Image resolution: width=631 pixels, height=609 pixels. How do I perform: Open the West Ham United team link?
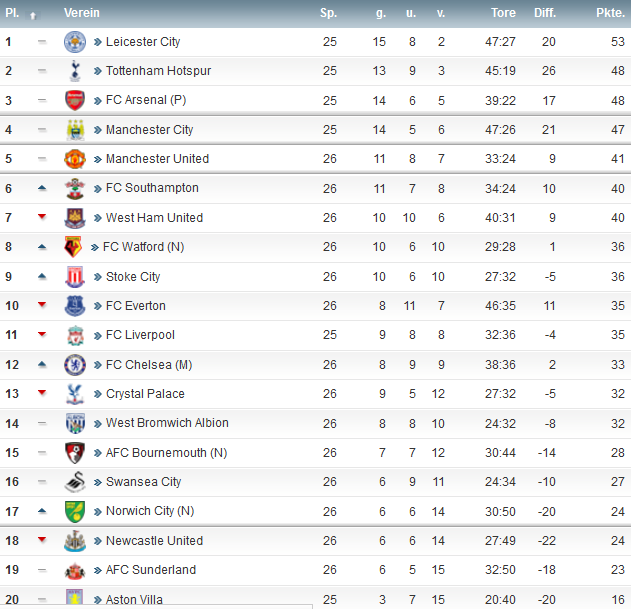154,218
